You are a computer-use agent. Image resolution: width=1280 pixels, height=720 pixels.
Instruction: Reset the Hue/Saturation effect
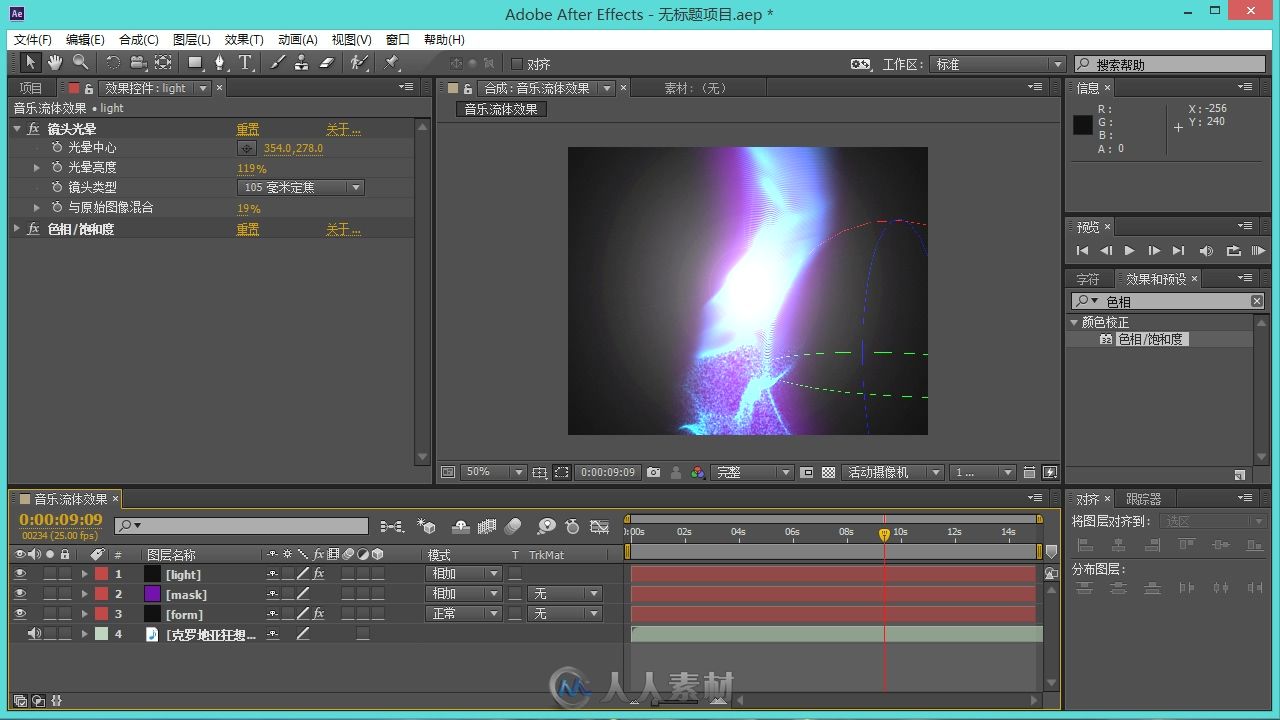tap(247, 229)
